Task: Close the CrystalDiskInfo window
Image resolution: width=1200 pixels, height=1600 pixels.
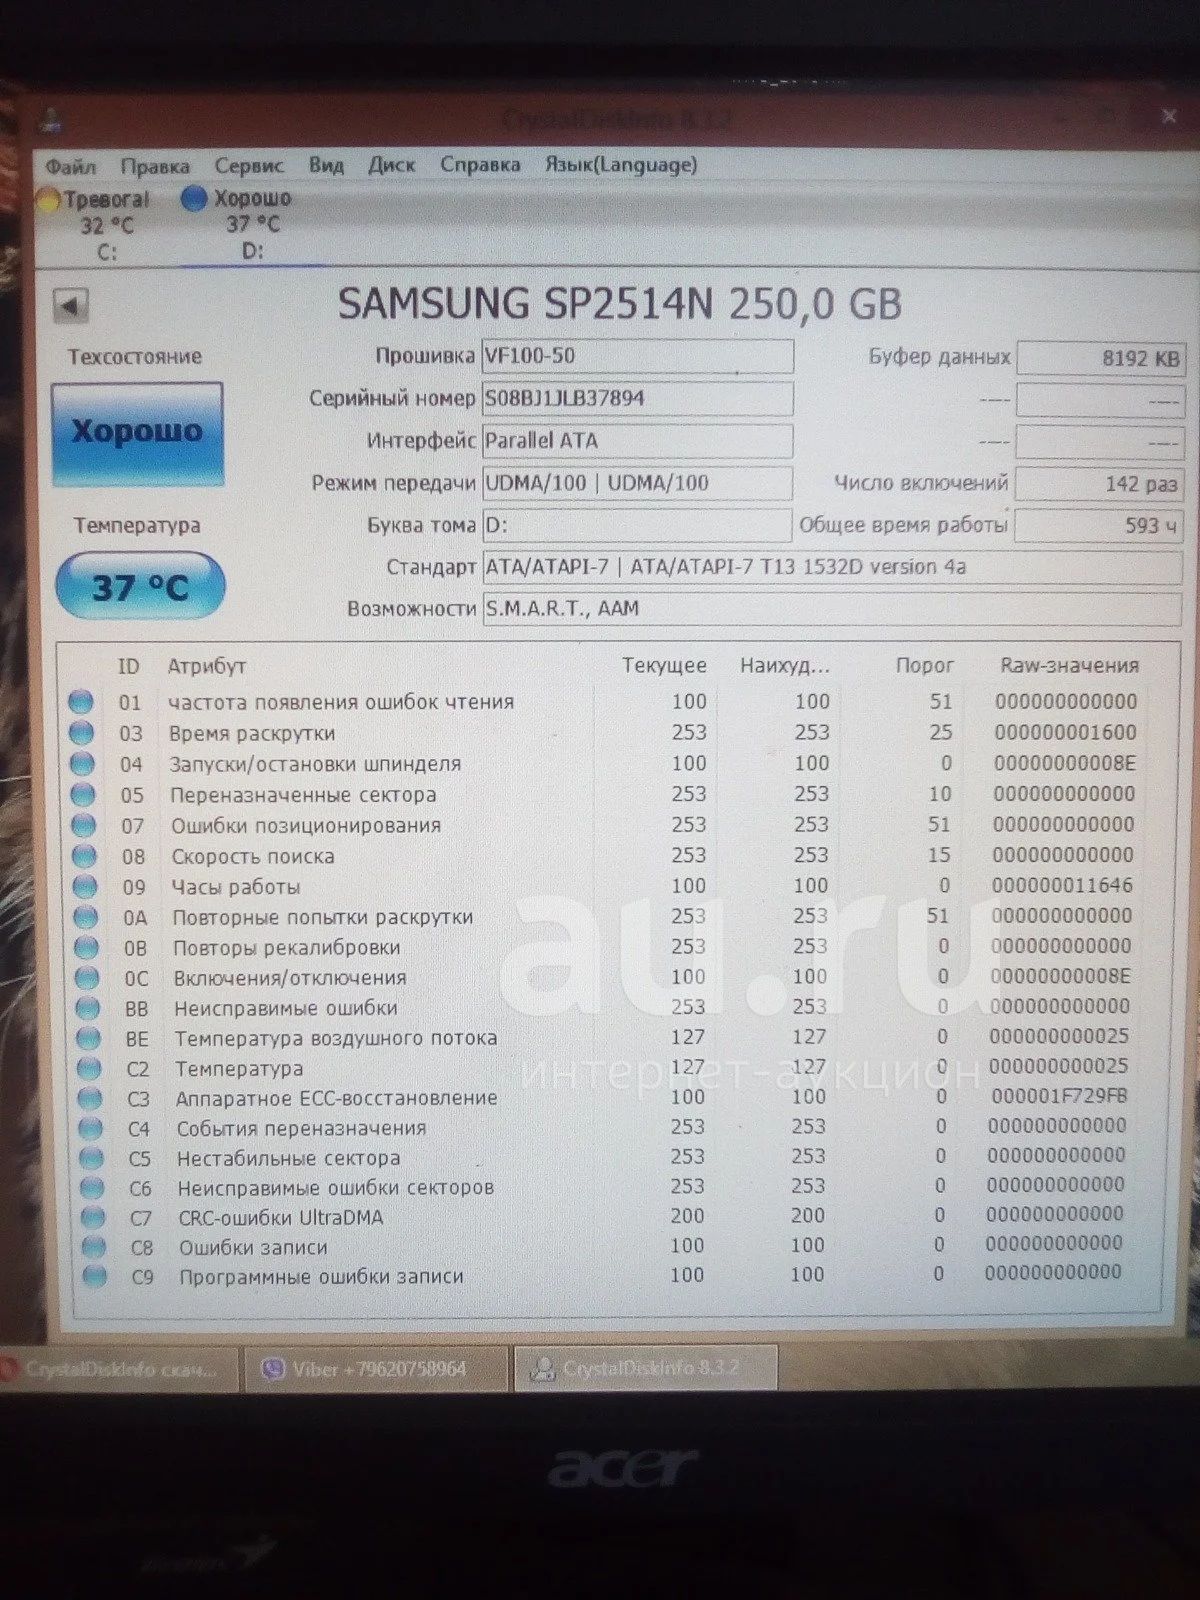Action: (x=1168, y=116)
